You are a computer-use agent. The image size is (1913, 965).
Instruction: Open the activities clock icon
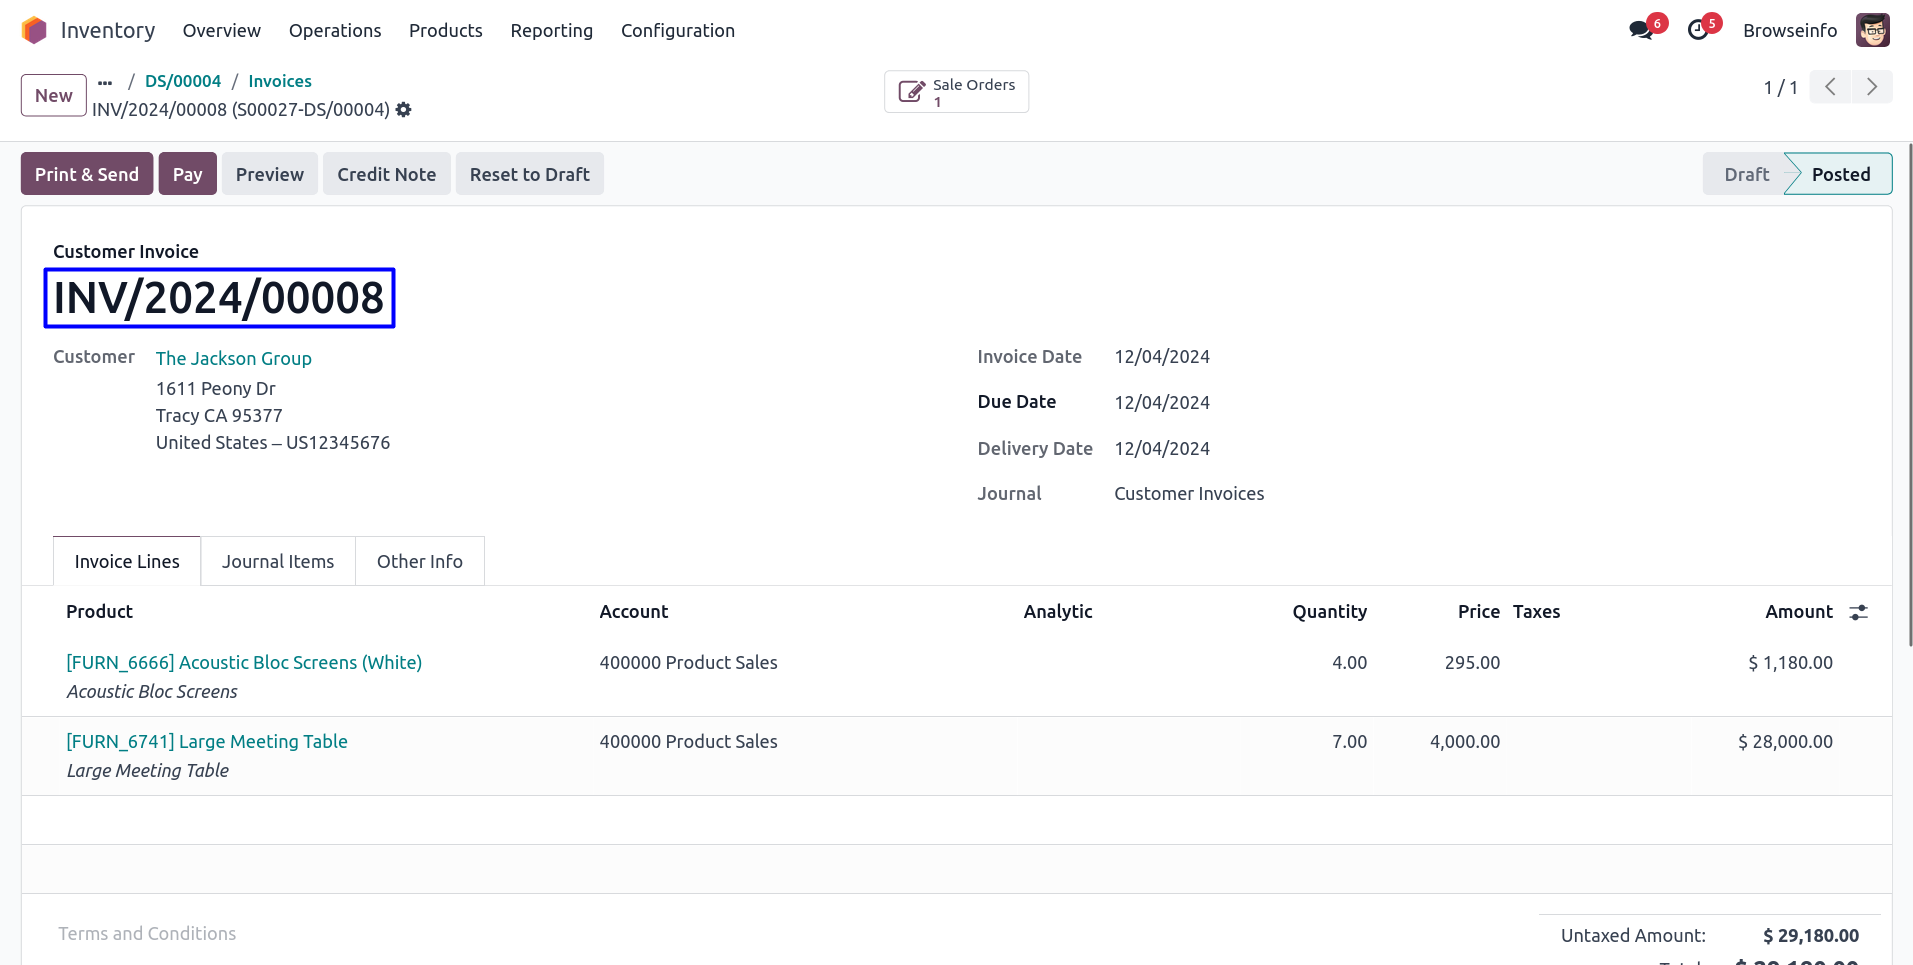tap(1698, 30)
